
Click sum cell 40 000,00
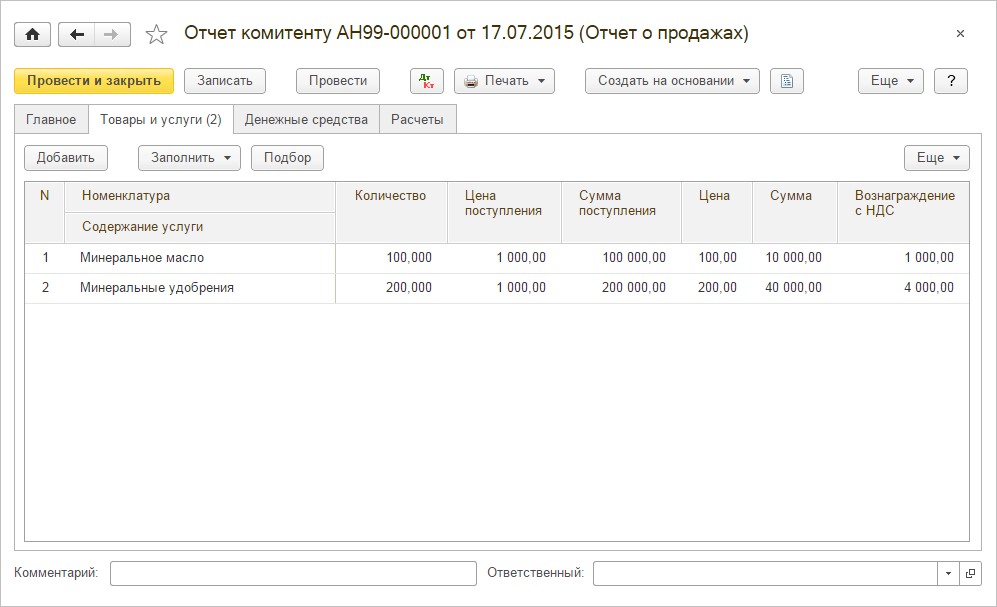795,288
